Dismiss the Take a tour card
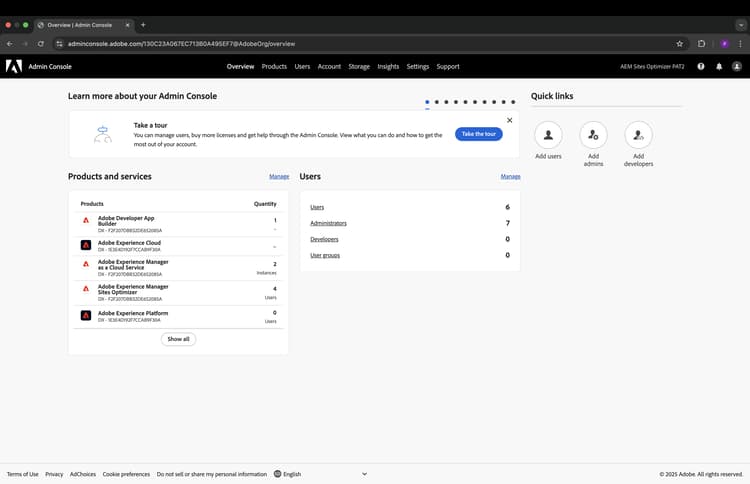The image size is (750, 484). point(509,120)
